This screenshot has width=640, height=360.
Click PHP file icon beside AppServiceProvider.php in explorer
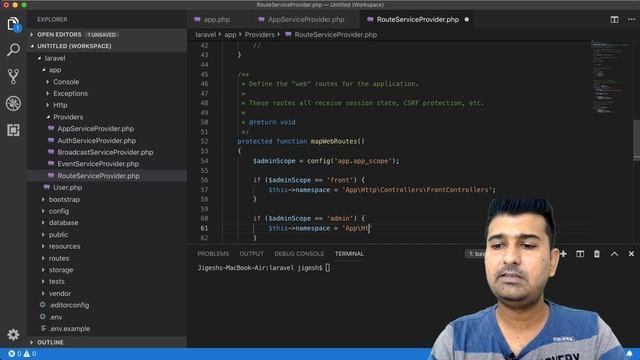click(51, 129)
